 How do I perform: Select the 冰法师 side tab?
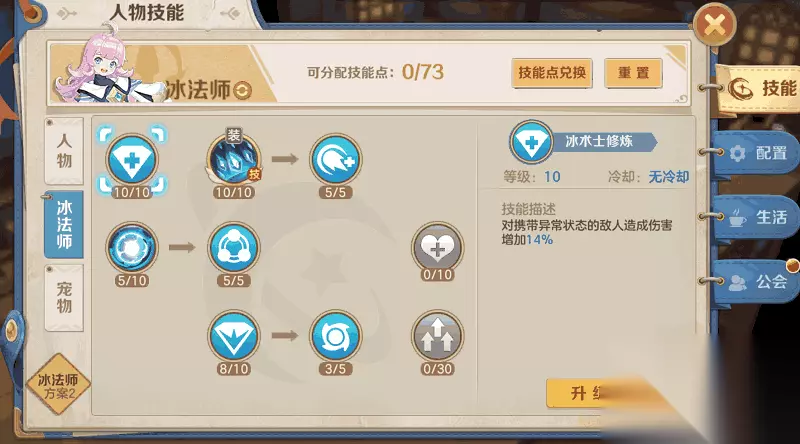tap(64, 225)
